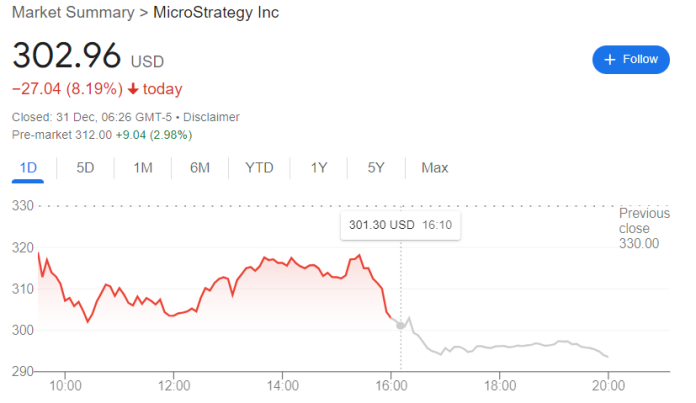Click the Previous close 330.00 label
The height and width of the screenshot is (403, 696).
[x=644, y=228]
